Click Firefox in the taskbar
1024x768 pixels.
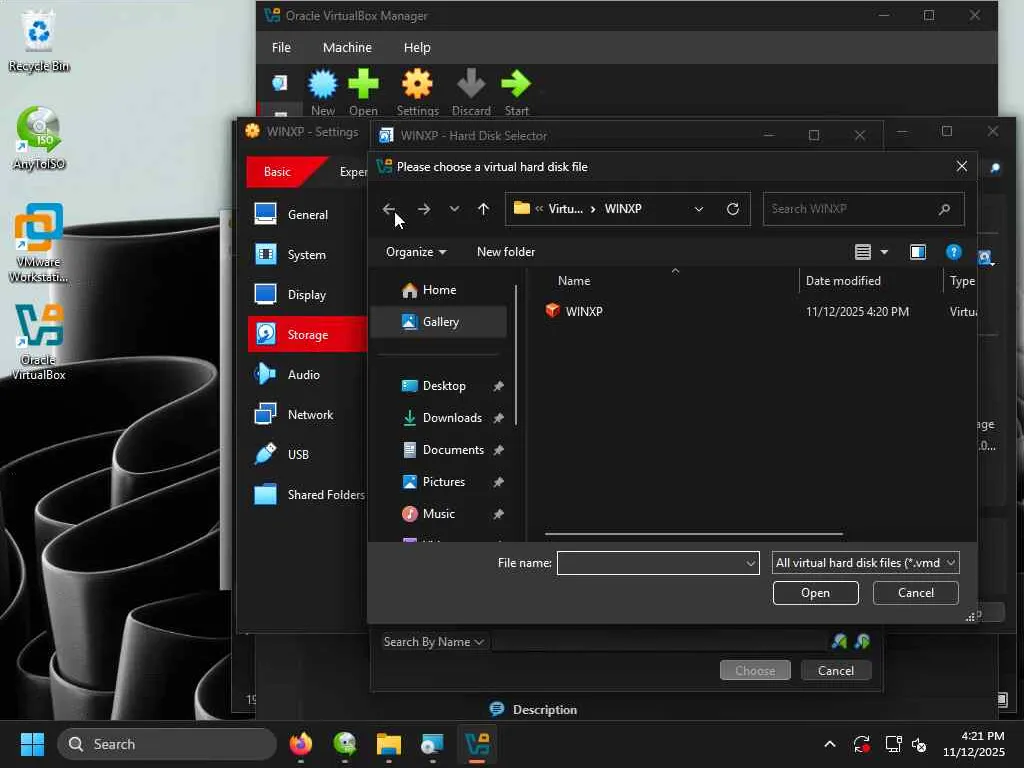pyautogui.click(x=301, y=744)
